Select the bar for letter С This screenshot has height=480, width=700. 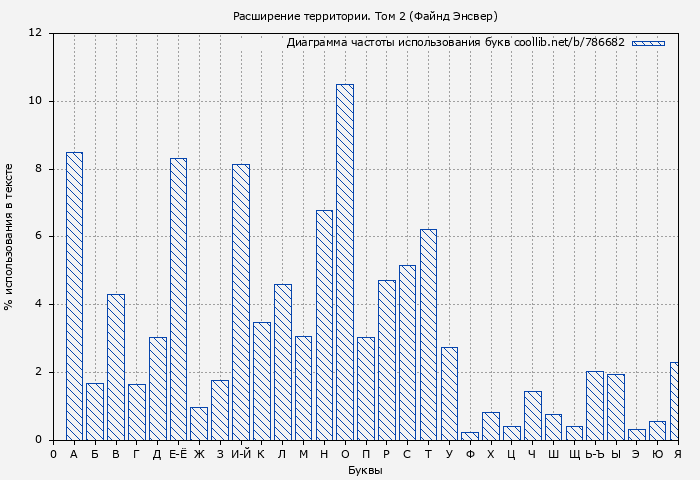pos(407,352)
